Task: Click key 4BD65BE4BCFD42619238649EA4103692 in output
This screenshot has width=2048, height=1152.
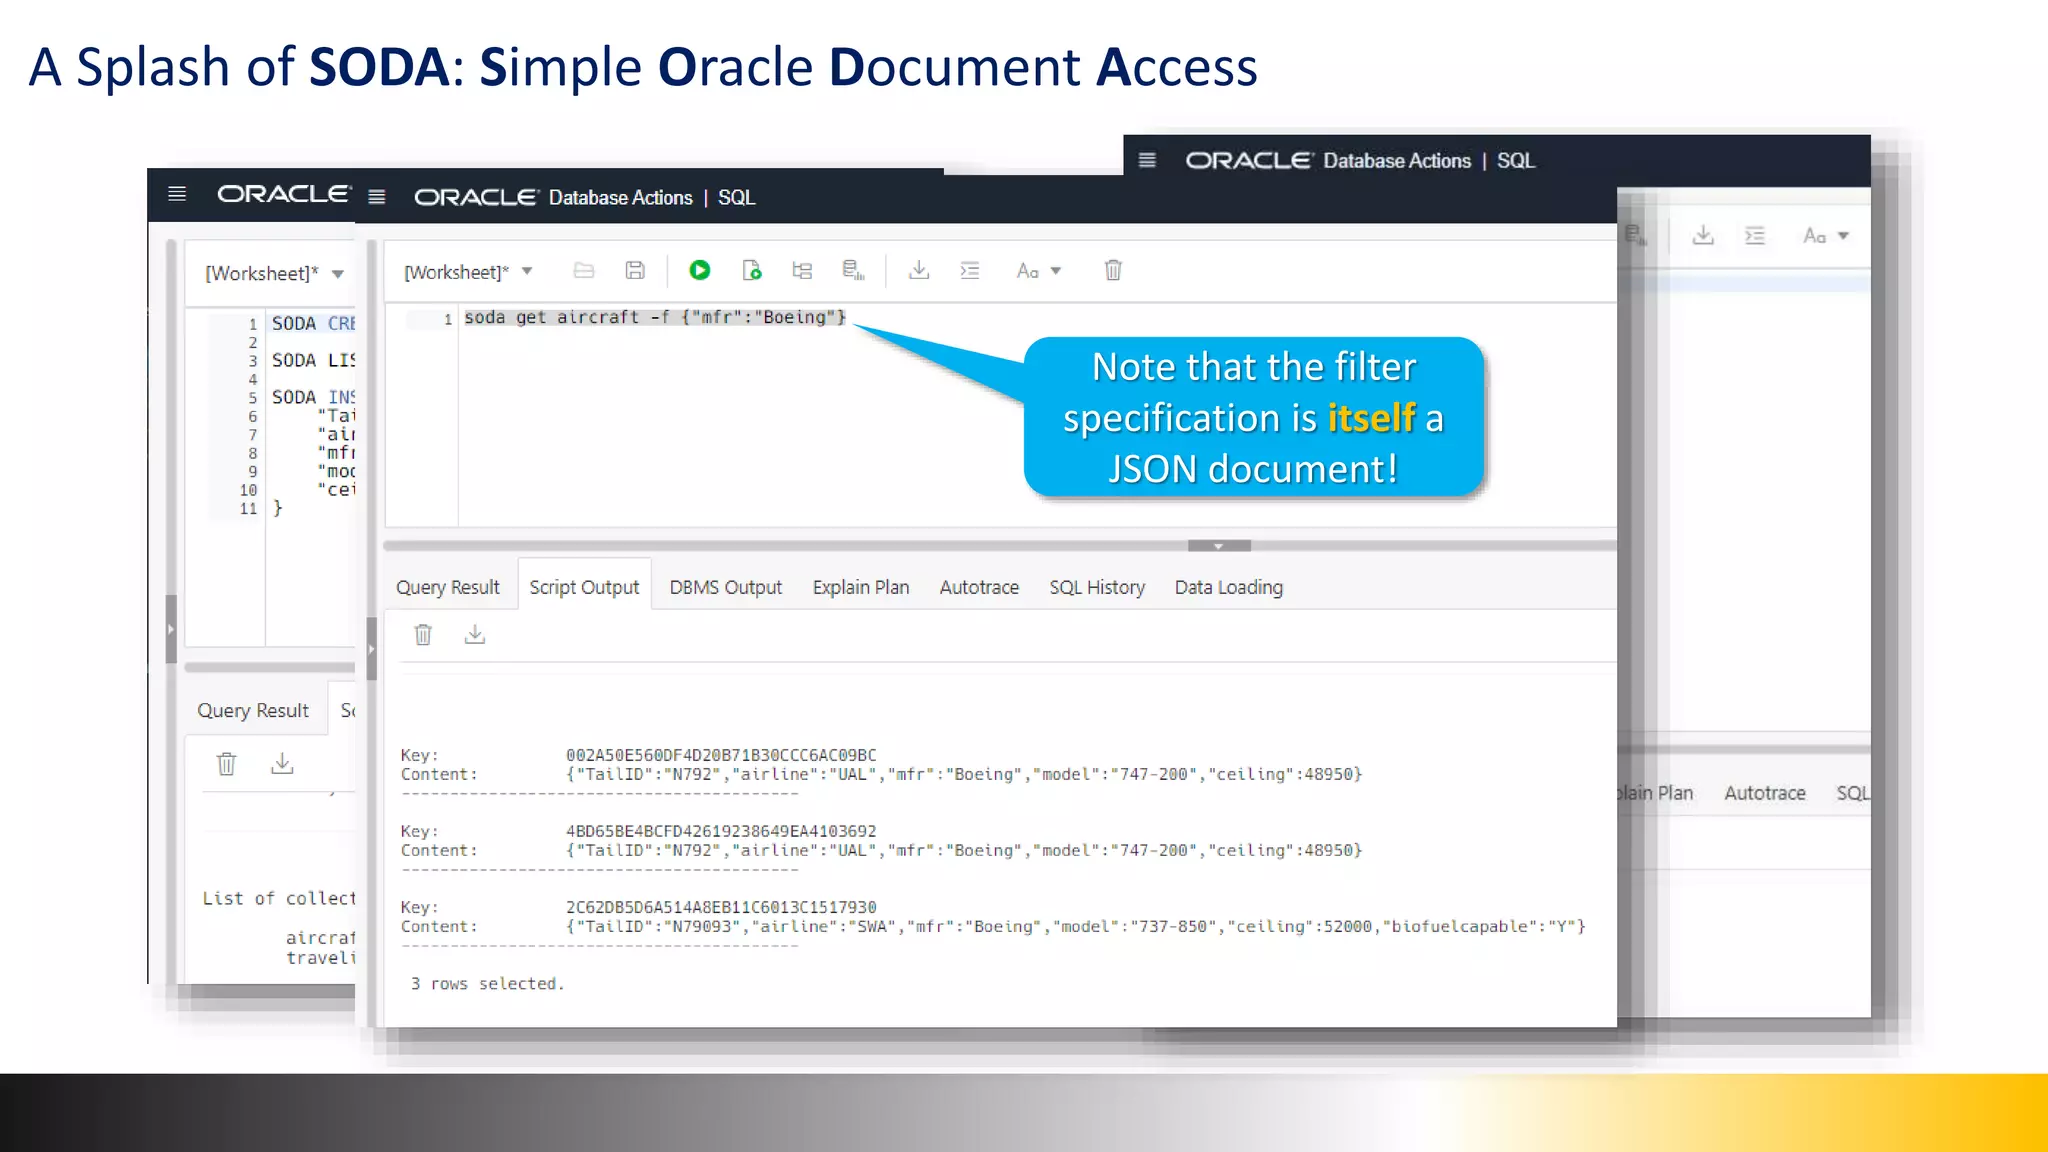Action: point(721,831)
